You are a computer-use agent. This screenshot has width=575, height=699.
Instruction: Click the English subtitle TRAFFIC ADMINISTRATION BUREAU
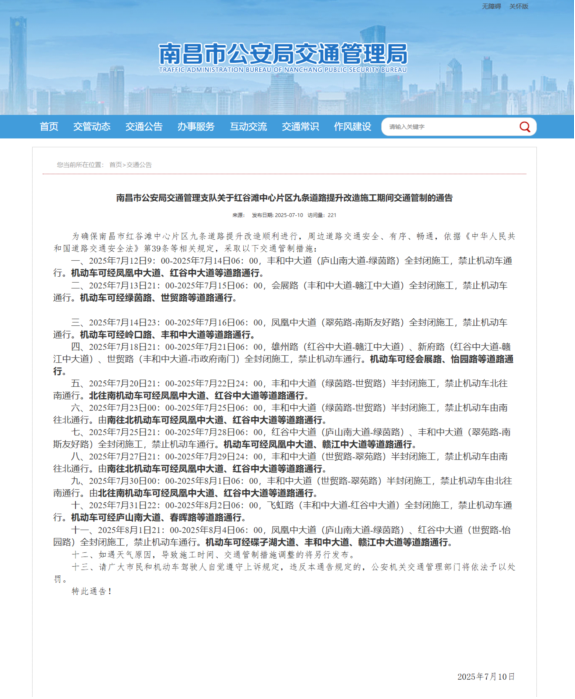click(x=283, y=70)
